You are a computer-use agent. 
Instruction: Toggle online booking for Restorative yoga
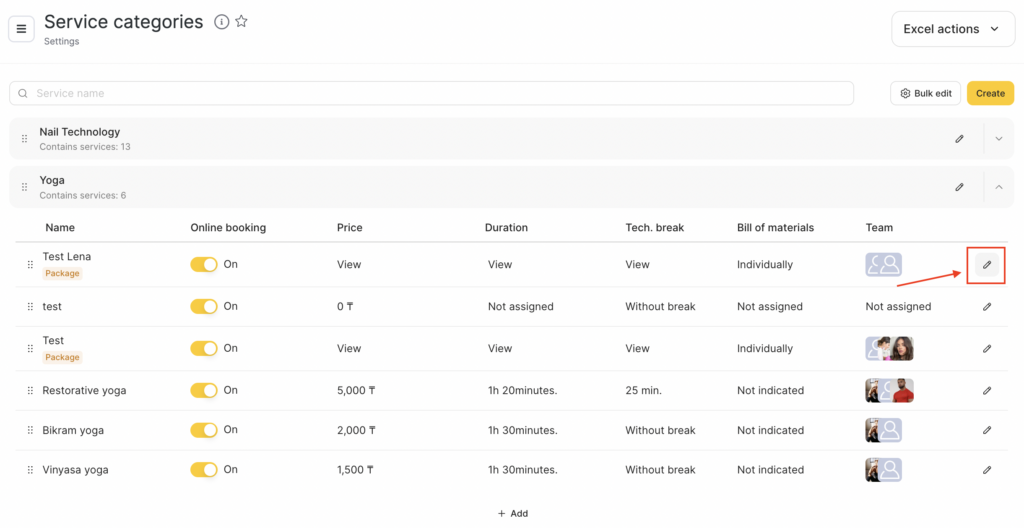coord(204,391)
